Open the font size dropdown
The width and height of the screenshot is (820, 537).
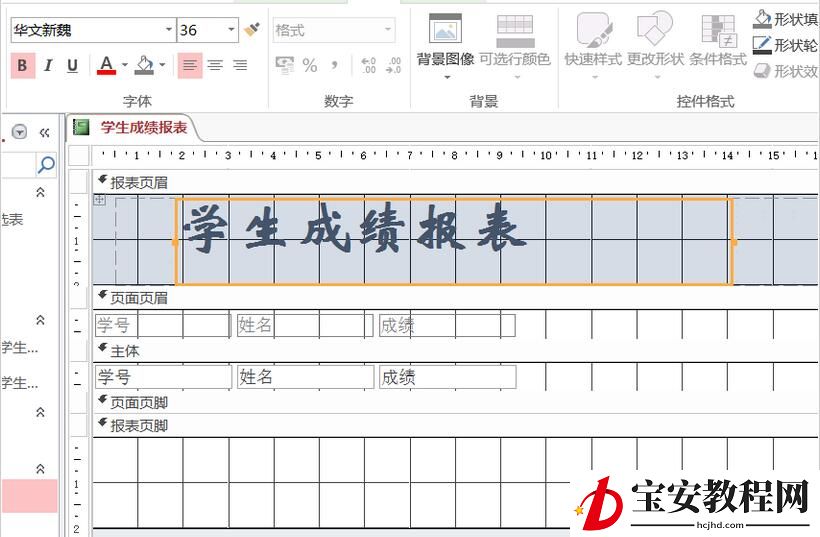(x=231, y=30)
